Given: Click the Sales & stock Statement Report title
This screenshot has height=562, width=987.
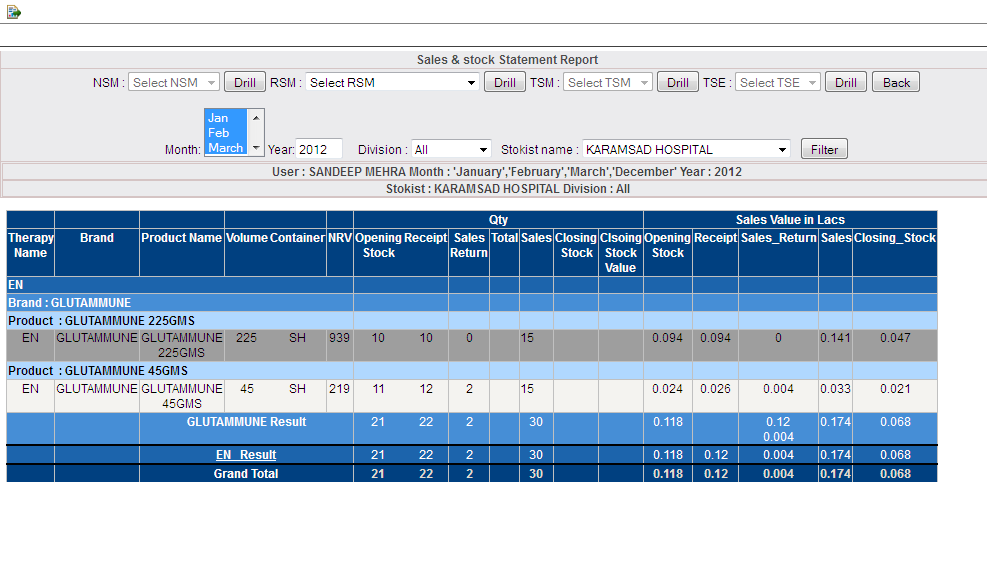Looking at the screenshot, I should click(507, 60).
